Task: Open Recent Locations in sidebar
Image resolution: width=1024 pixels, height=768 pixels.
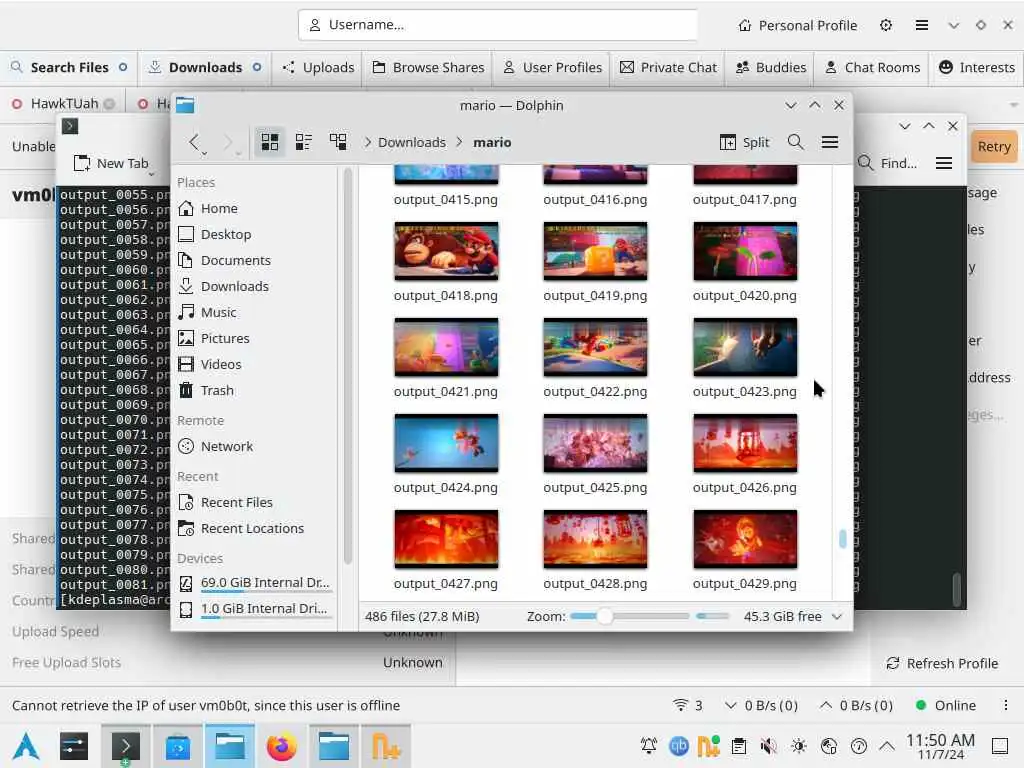Action: (x=252, y=529)
